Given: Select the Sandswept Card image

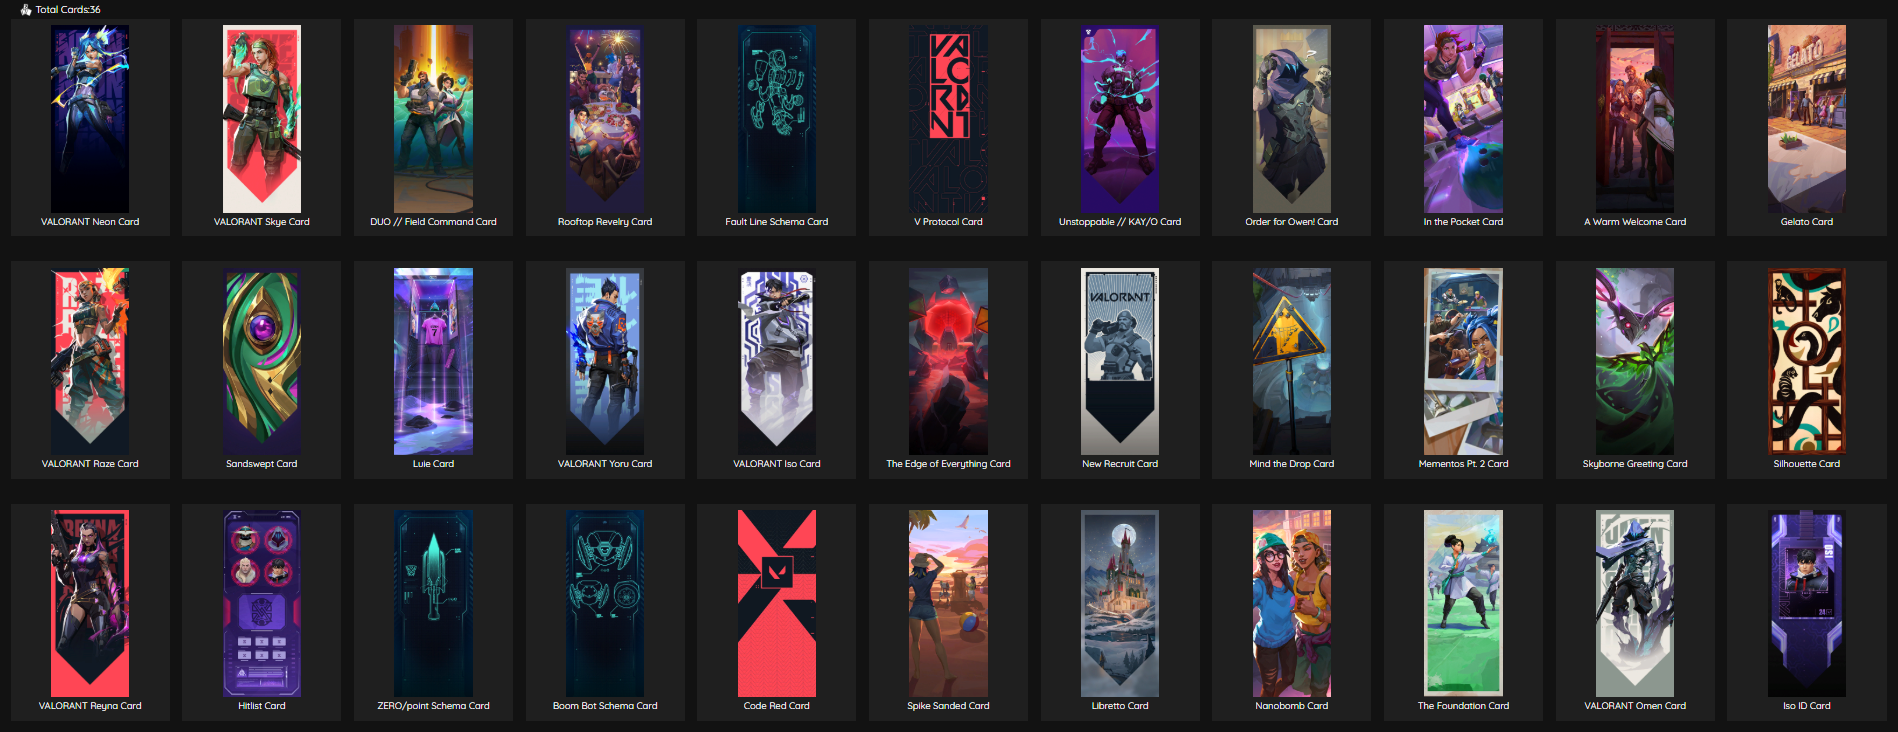Looking at the screenshot, I should tap(262, 361).
